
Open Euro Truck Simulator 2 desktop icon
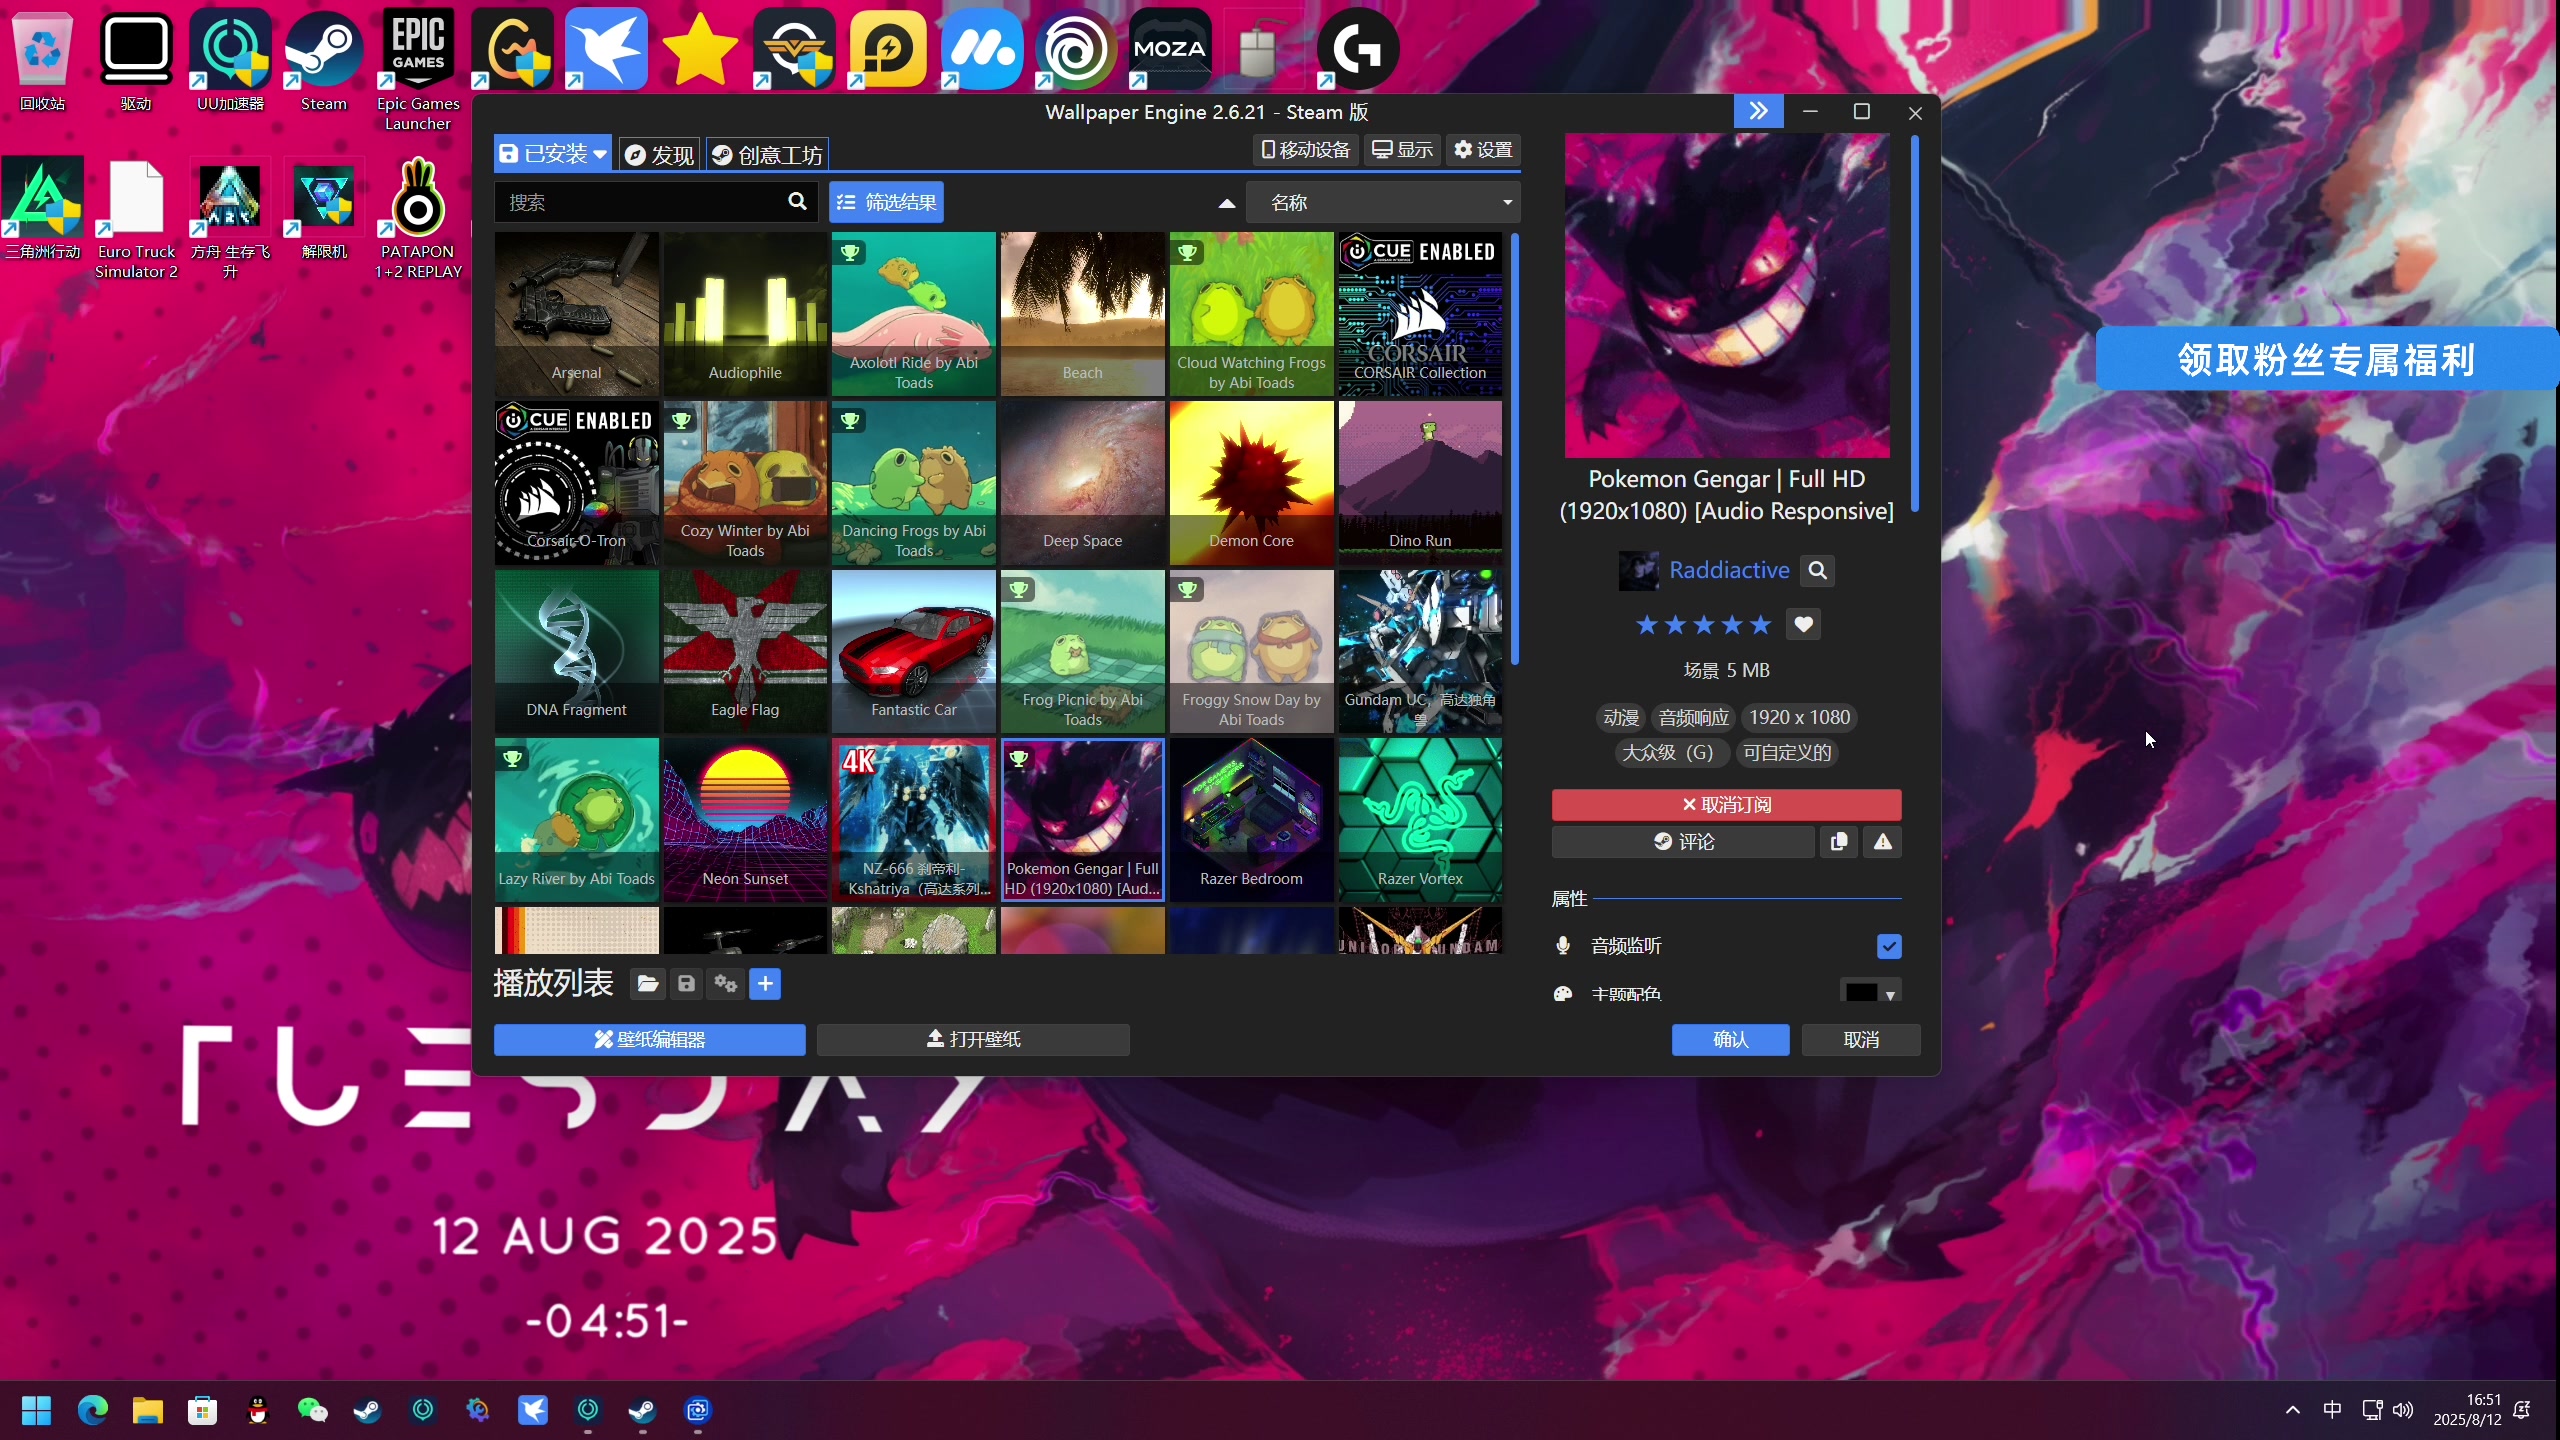pos(136,218)
